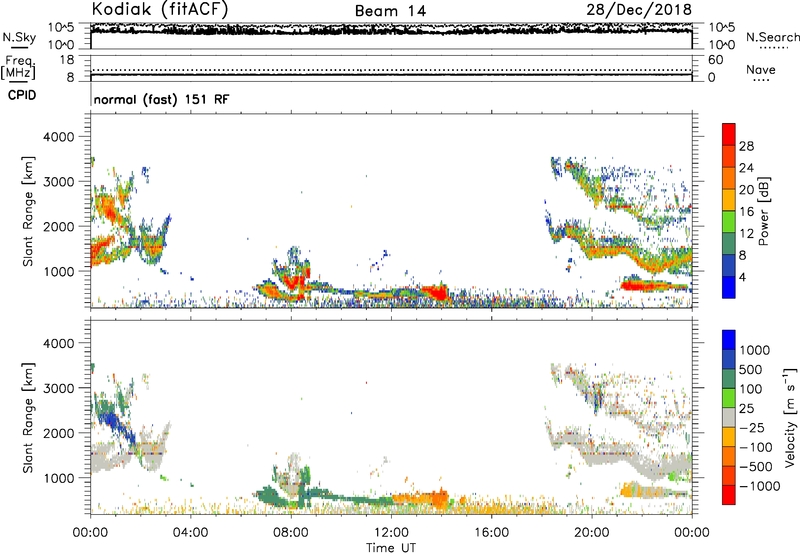Viewport: 800px width, 554px height.
Task: Click the 'Kodiak (fitACF)' plot title
Action: click(x=160, y=9)
